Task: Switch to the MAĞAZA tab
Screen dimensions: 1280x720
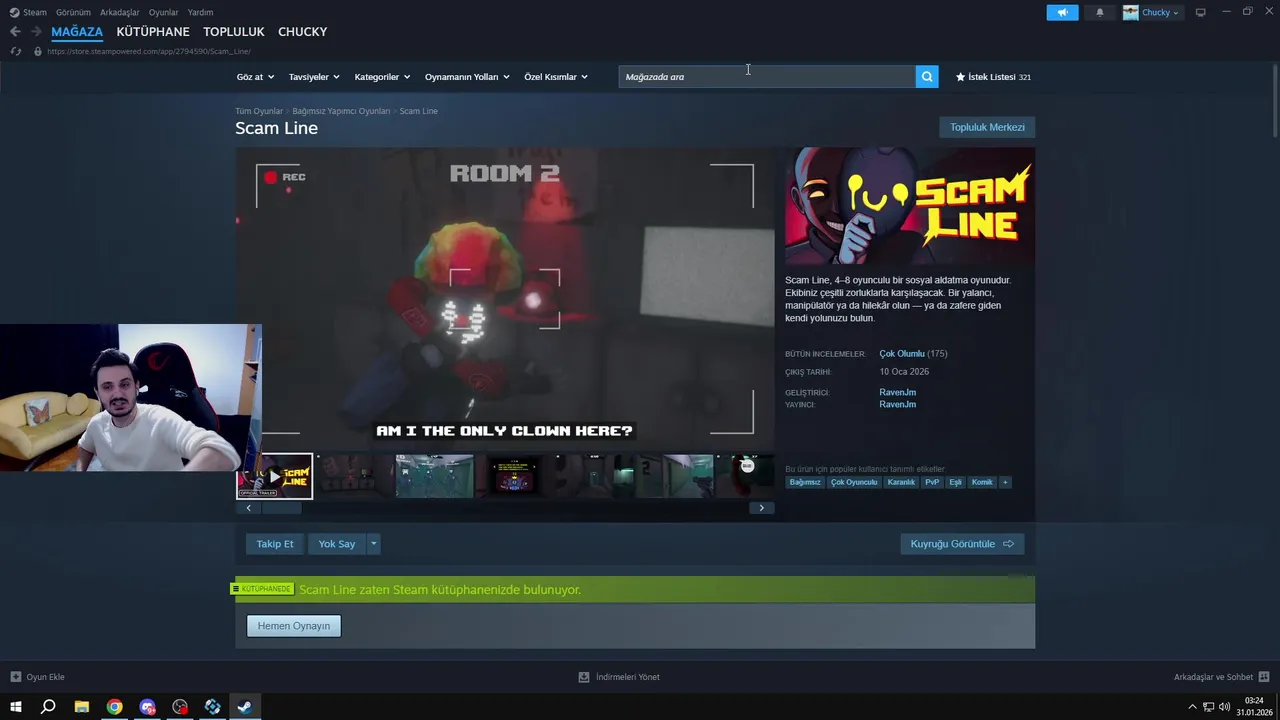Action: tap(77, 32)
